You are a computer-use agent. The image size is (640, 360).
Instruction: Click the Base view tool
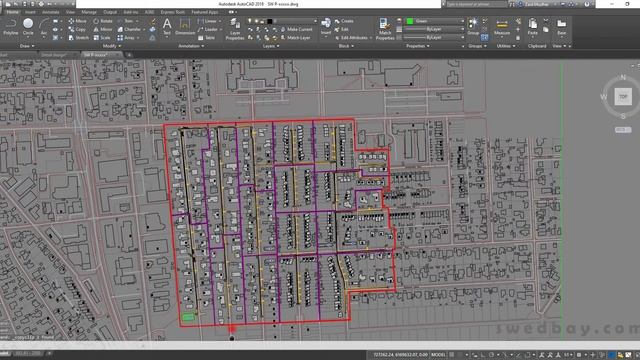pyautogui.click(x=562, y=27)
